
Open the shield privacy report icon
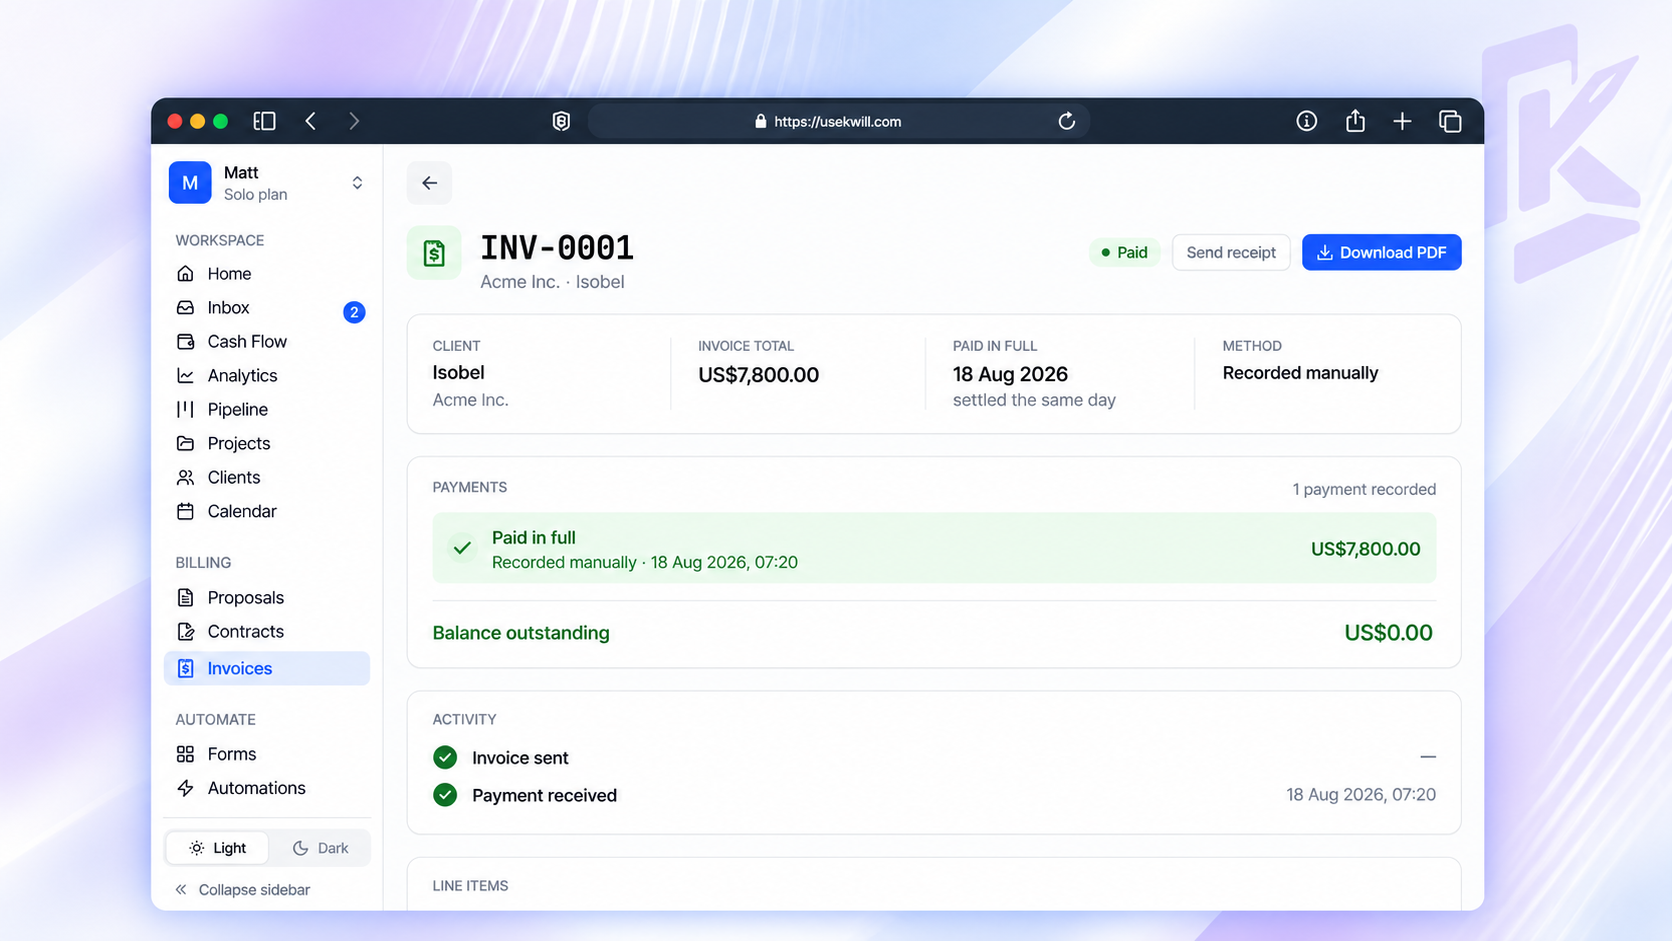pos(561,121)
